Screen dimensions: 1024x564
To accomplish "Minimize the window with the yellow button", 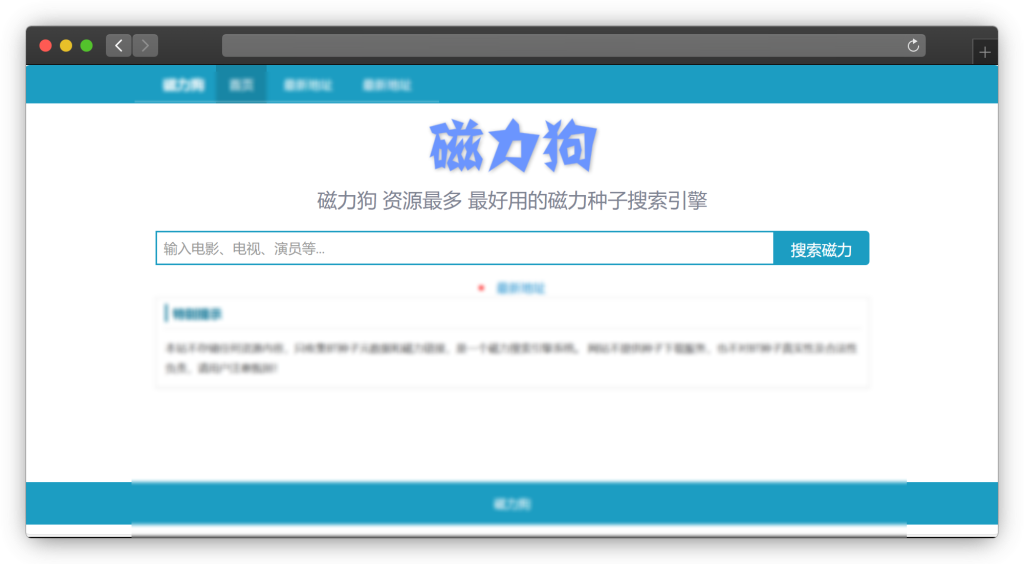I will click(x=66, y=46).
